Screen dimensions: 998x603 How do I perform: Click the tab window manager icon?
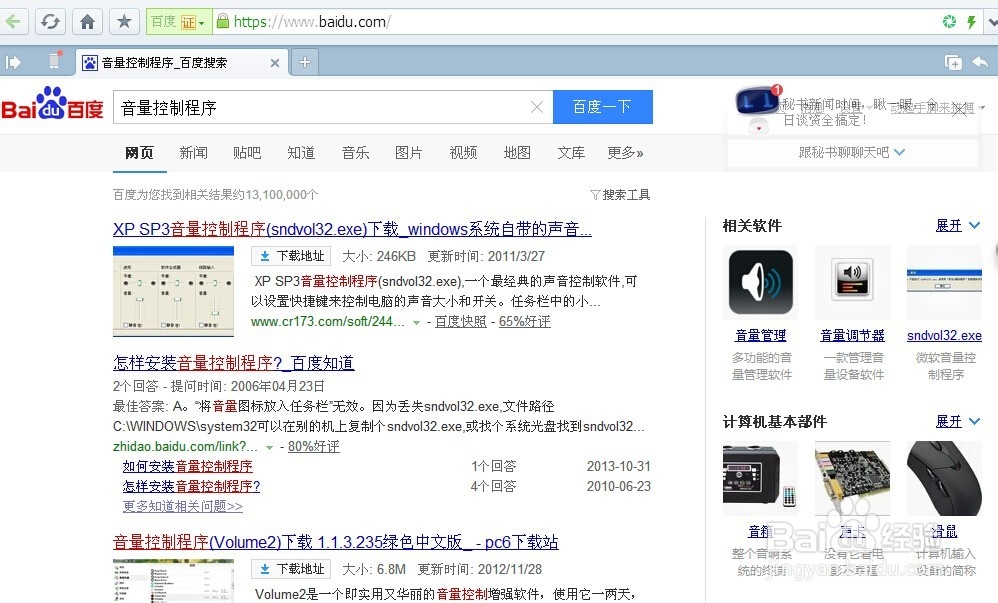click(953, 62)
